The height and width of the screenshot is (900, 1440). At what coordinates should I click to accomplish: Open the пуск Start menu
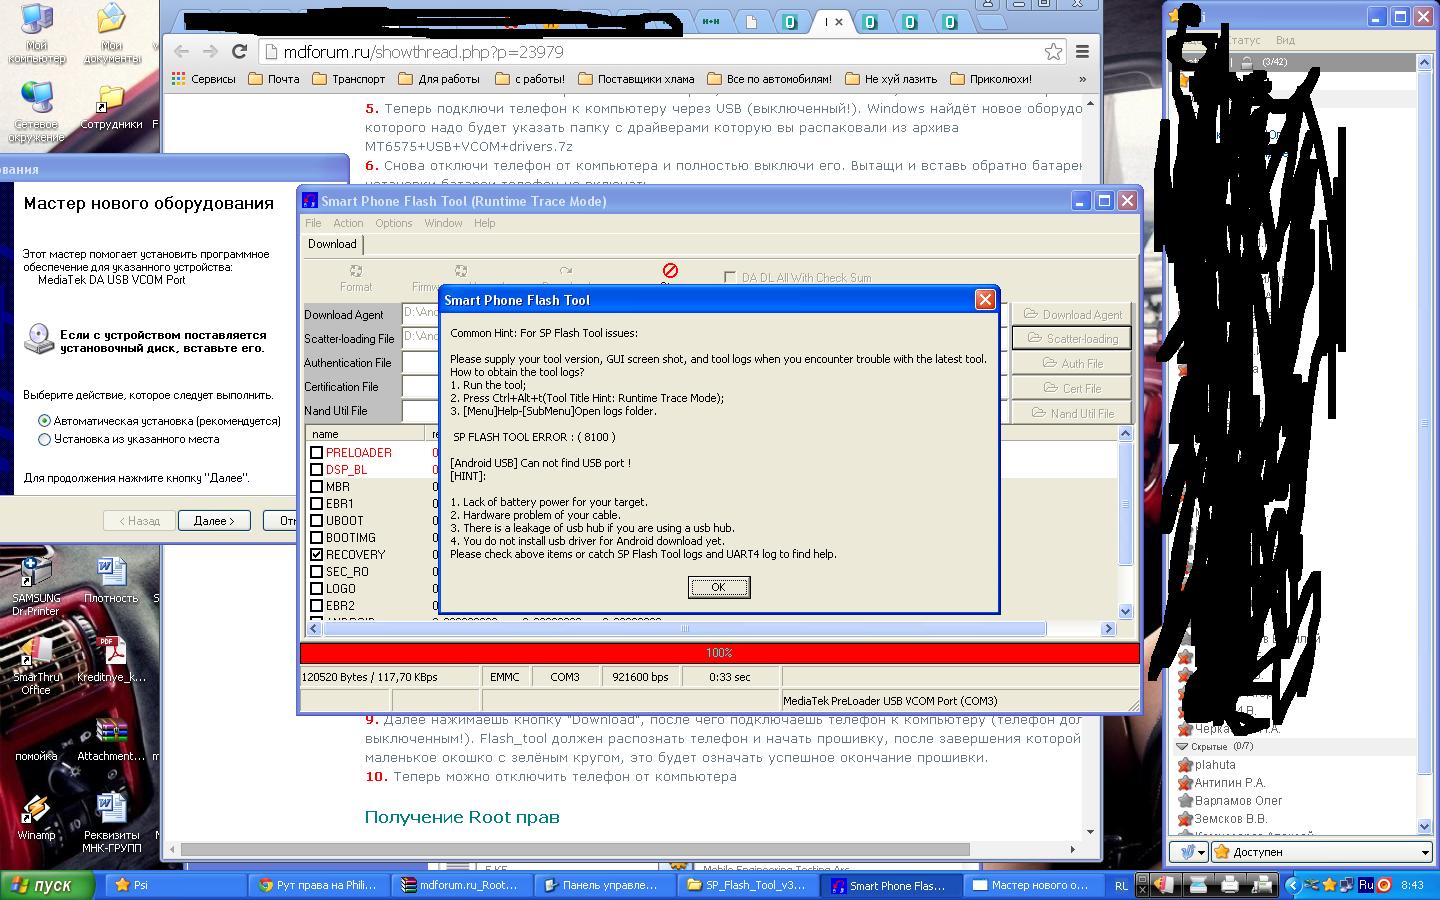[47, 885]
